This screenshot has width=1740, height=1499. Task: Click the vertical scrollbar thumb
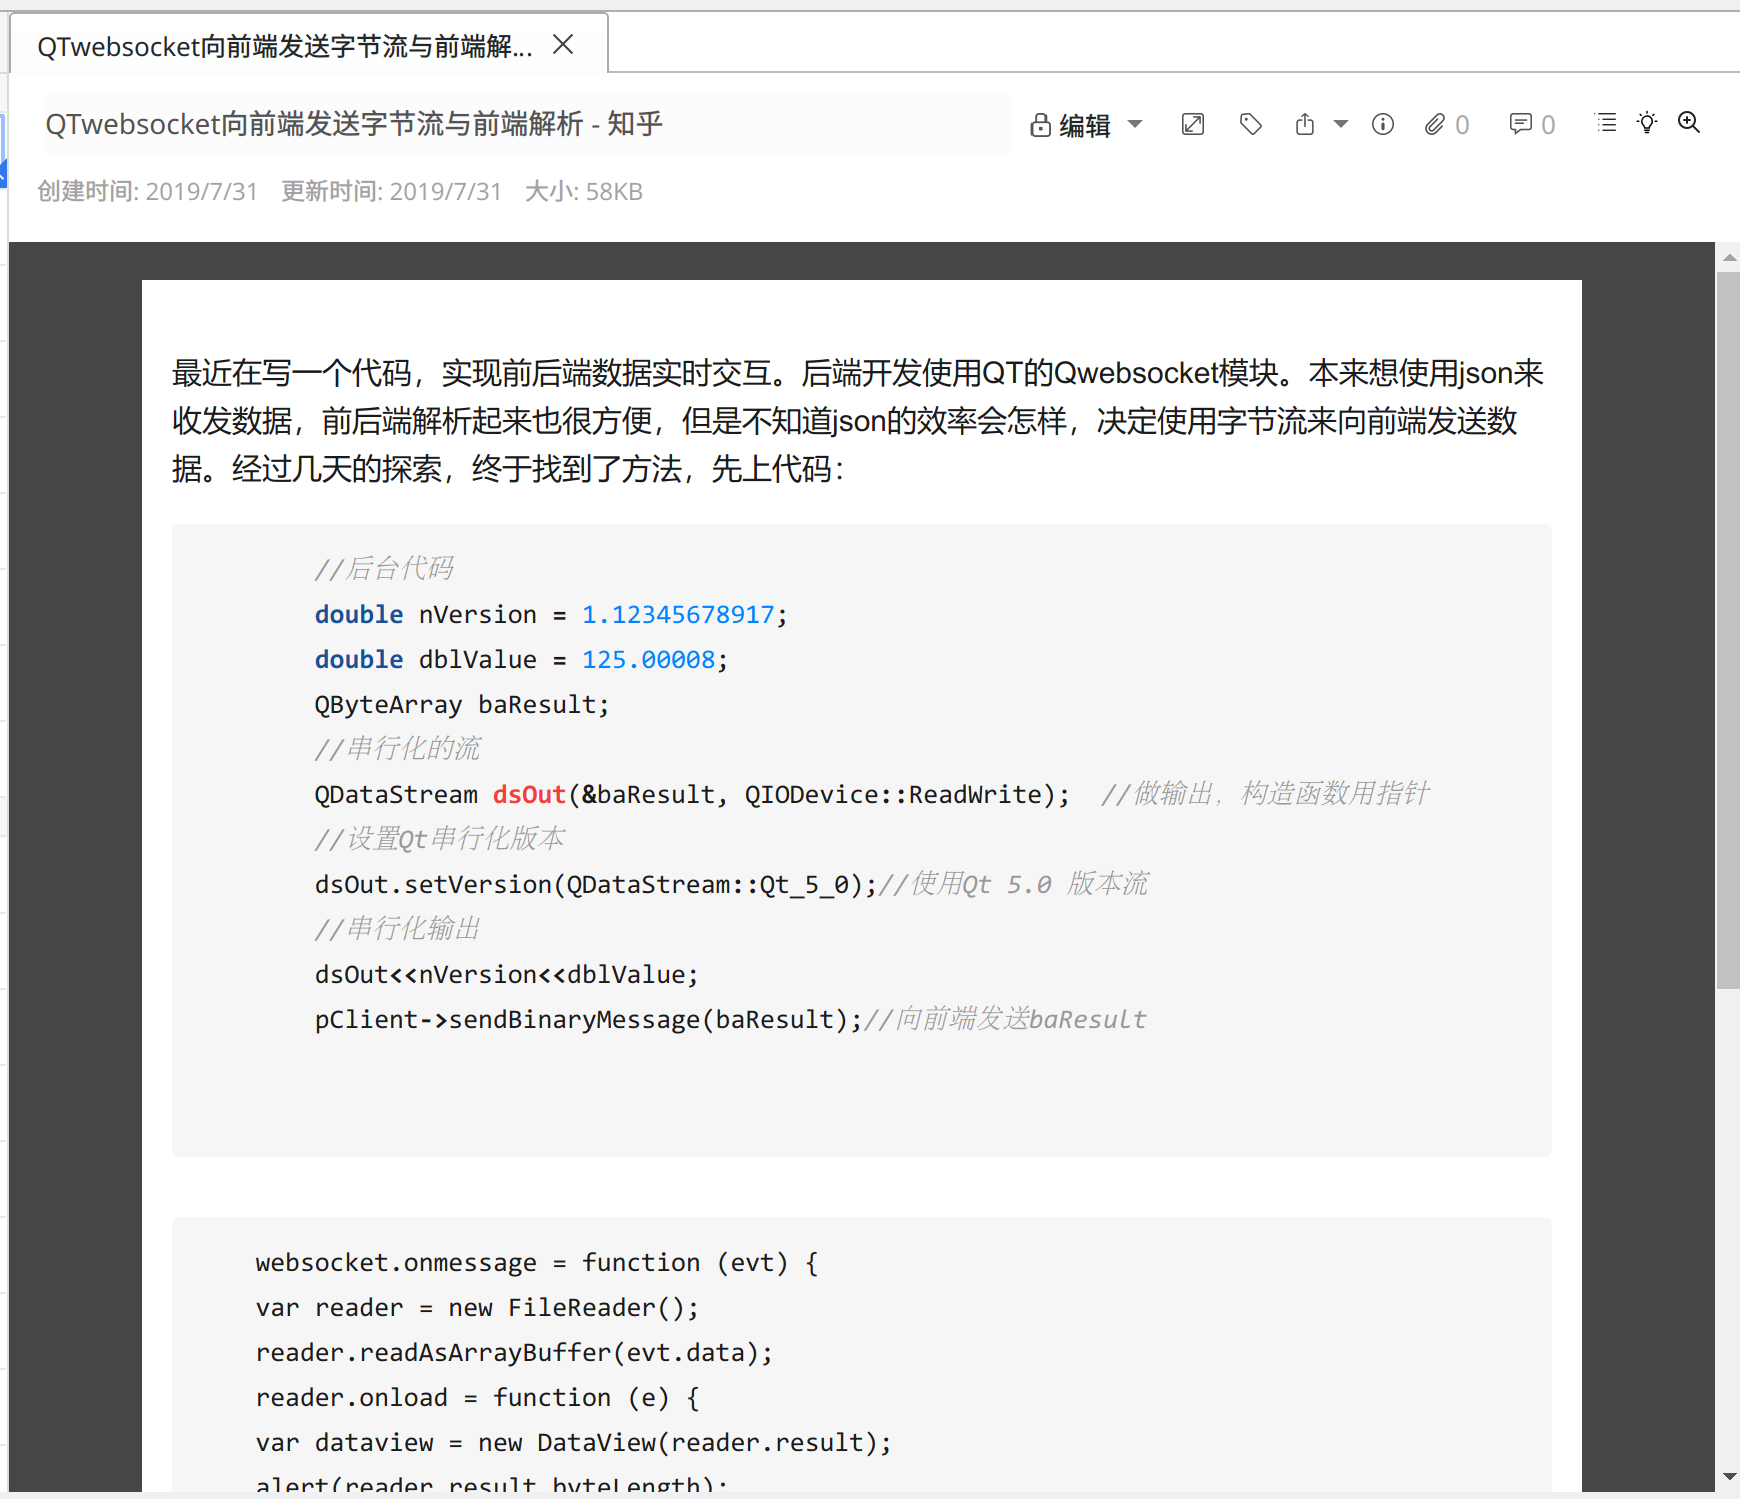(x=1728, y=630)
